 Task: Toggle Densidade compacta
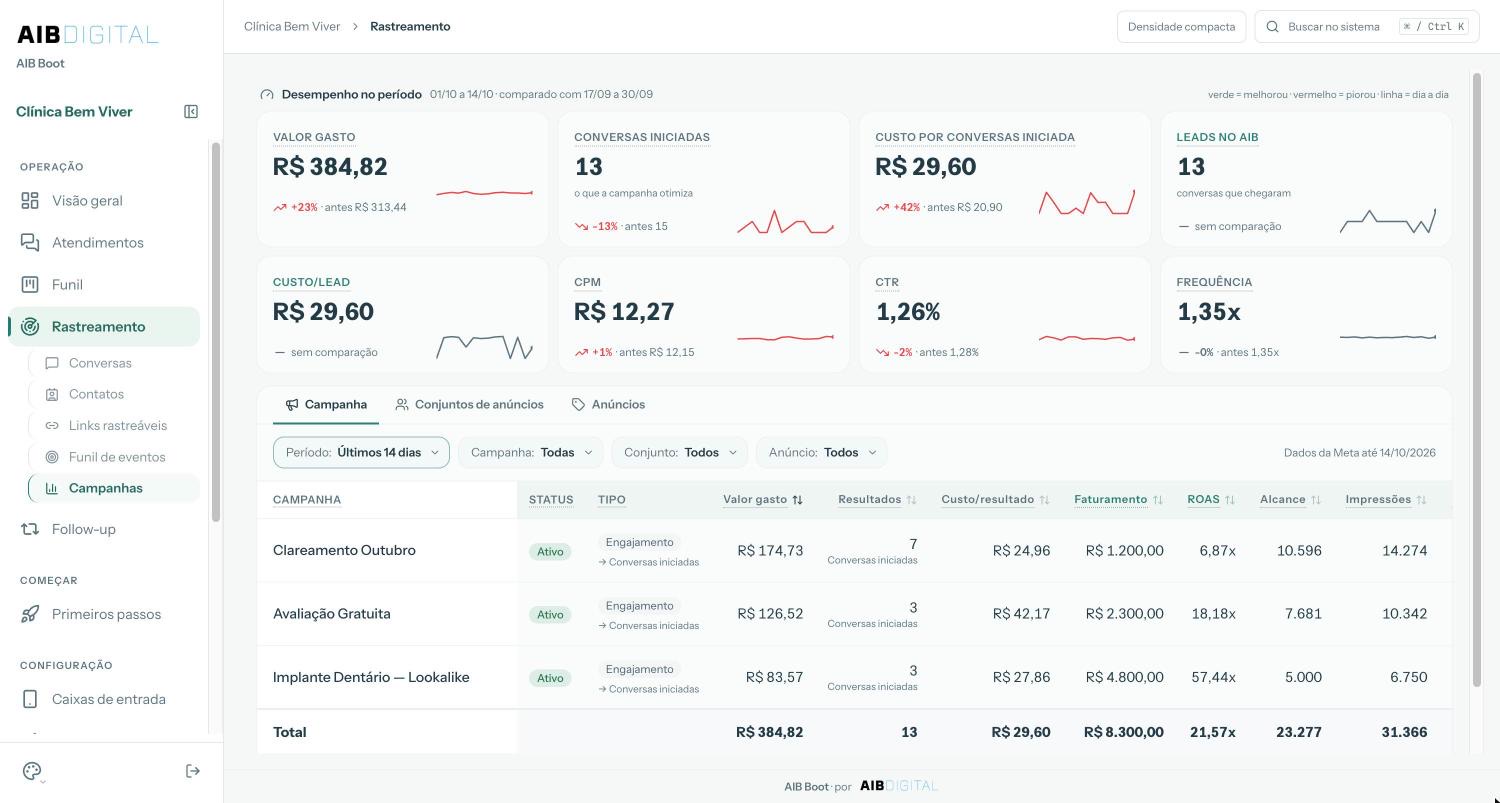click(1181, 27)
